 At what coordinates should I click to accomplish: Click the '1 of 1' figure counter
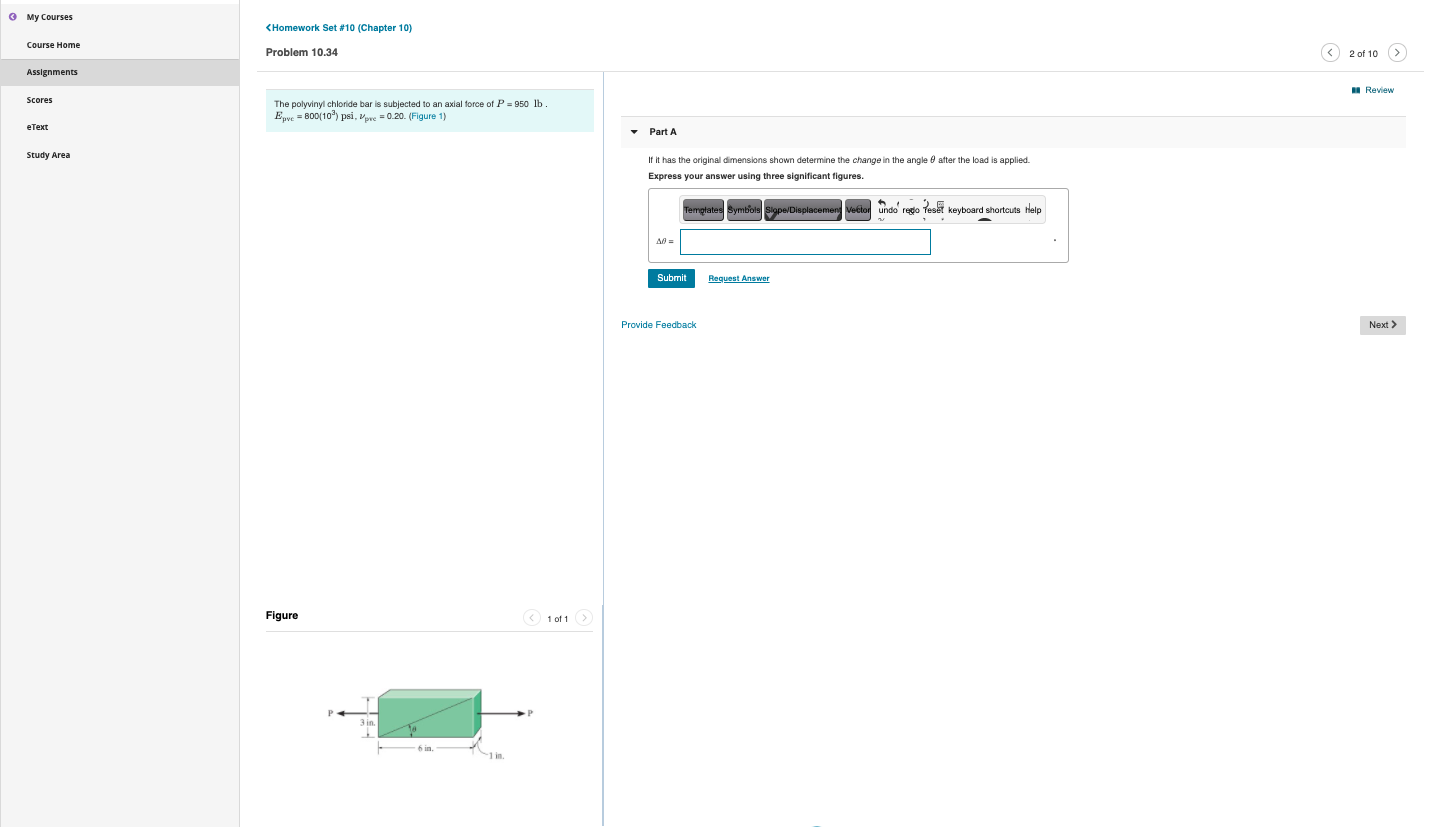pyautogui.click(x=558, y=619)
